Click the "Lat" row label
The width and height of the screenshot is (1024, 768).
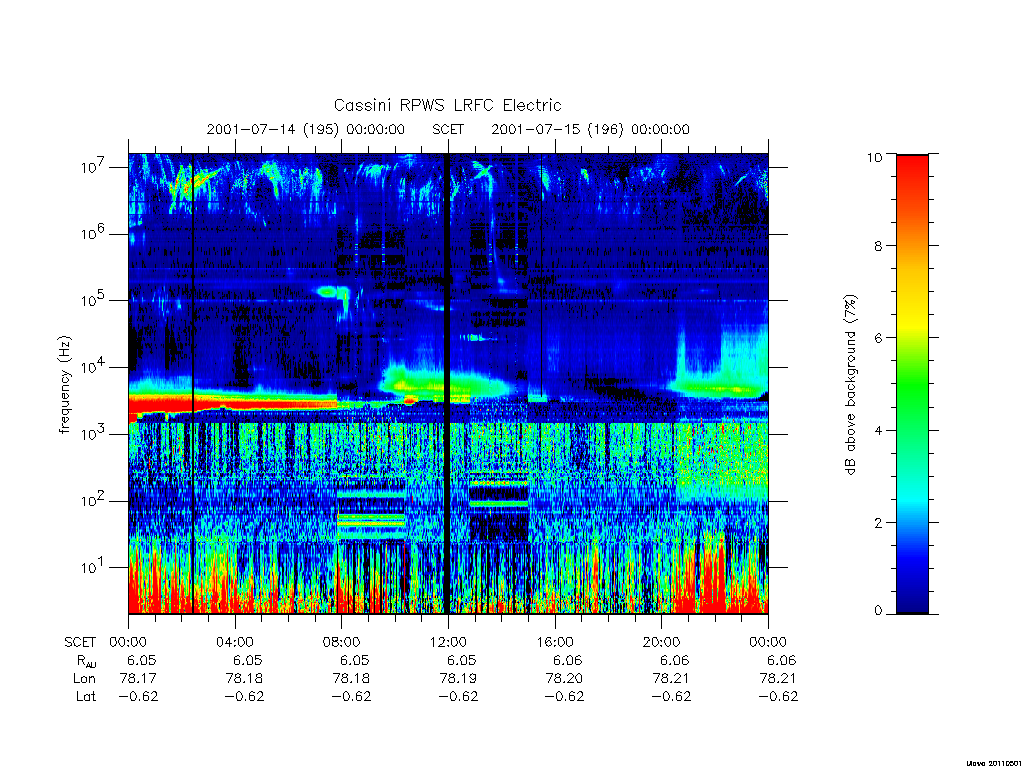pyautogui.click(x=86, y=696)
